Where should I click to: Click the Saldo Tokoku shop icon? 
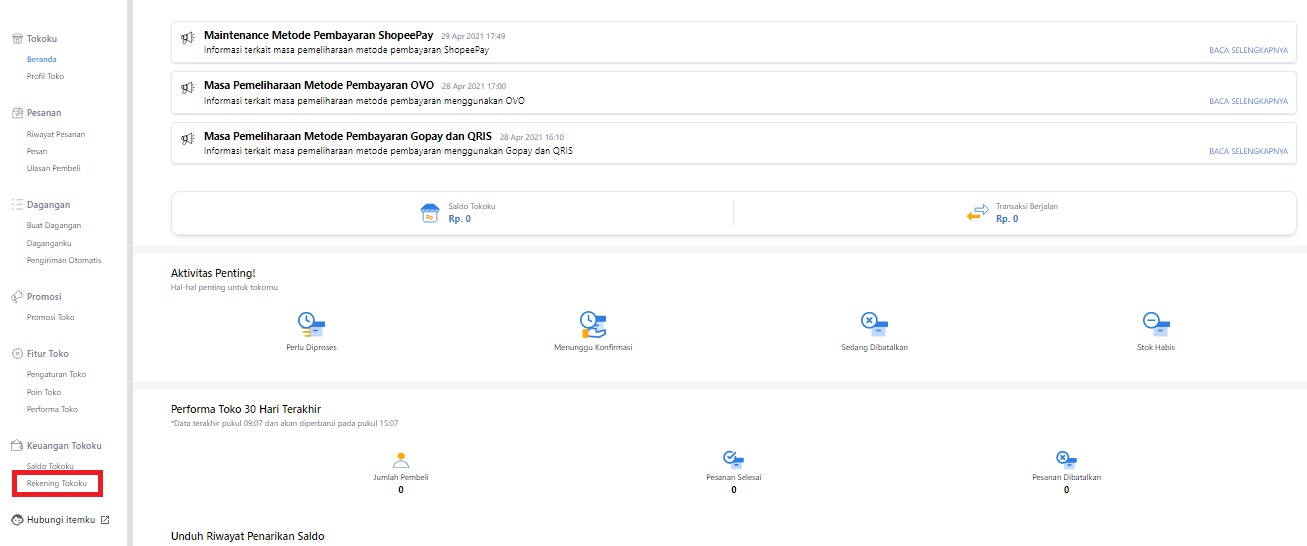430,212
